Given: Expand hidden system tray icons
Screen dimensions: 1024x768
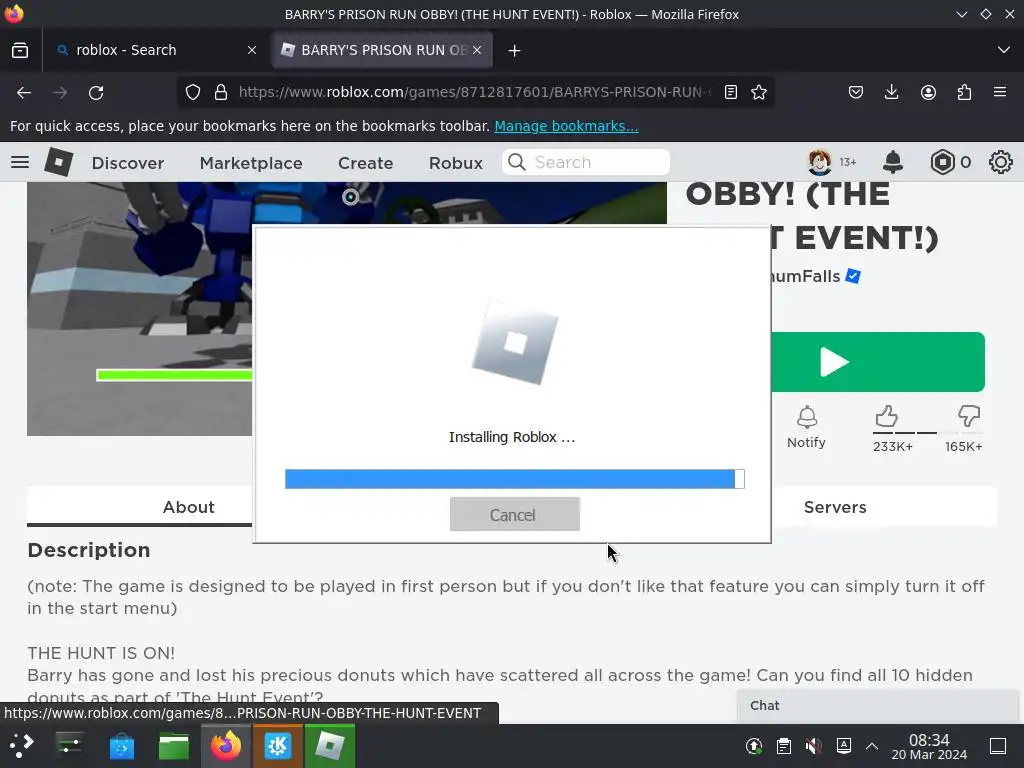Looking at the screenshot, I should point(872,746).
